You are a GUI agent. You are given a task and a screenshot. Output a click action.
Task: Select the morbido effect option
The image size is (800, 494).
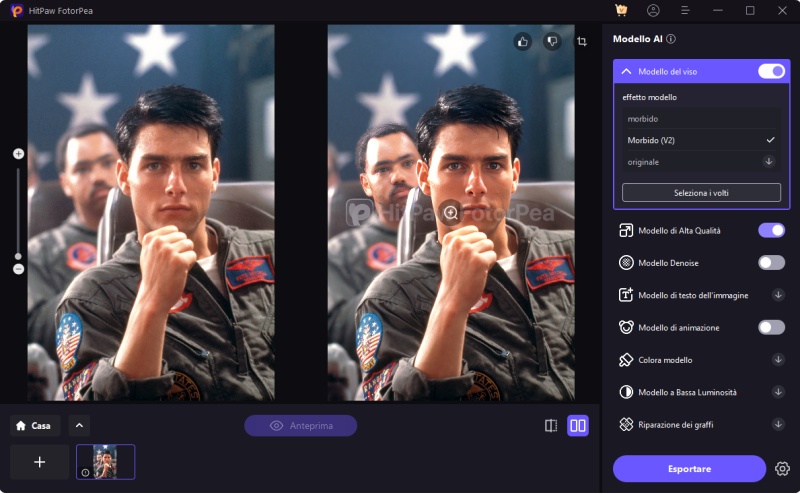click(x=701, y=118)
